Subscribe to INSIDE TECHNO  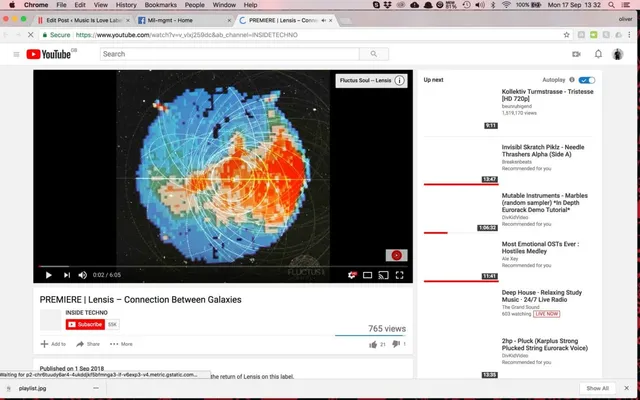tap(85, 324)
